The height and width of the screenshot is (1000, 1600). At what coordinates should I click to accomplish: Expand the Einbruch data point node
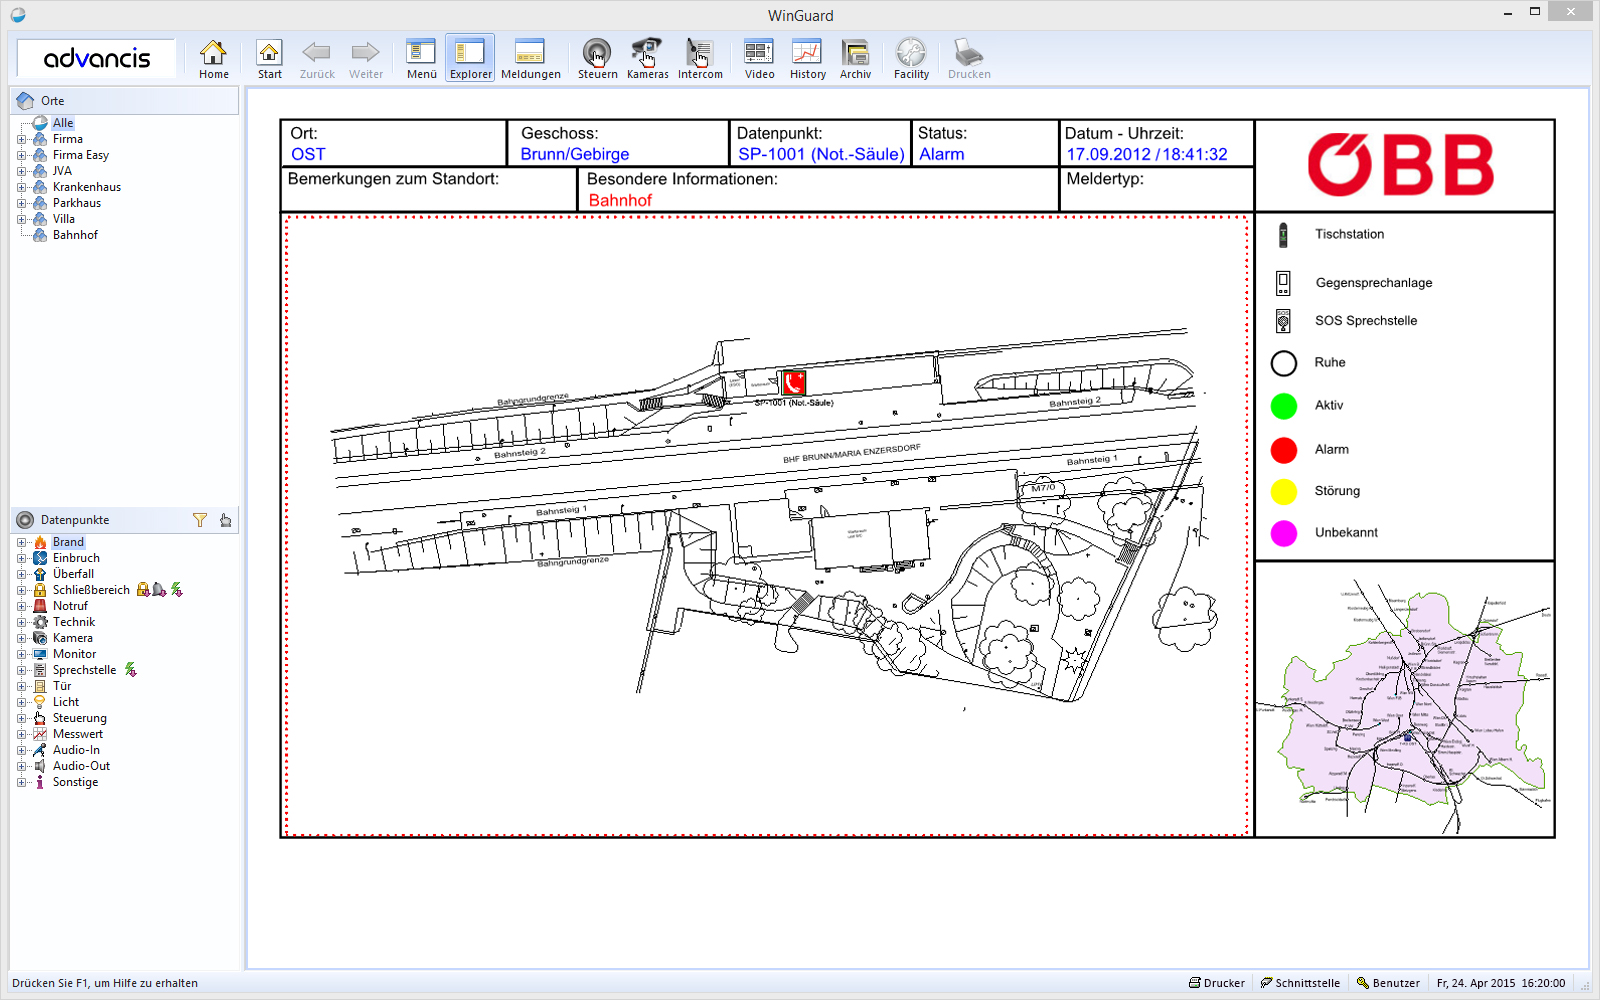point(21,558)
